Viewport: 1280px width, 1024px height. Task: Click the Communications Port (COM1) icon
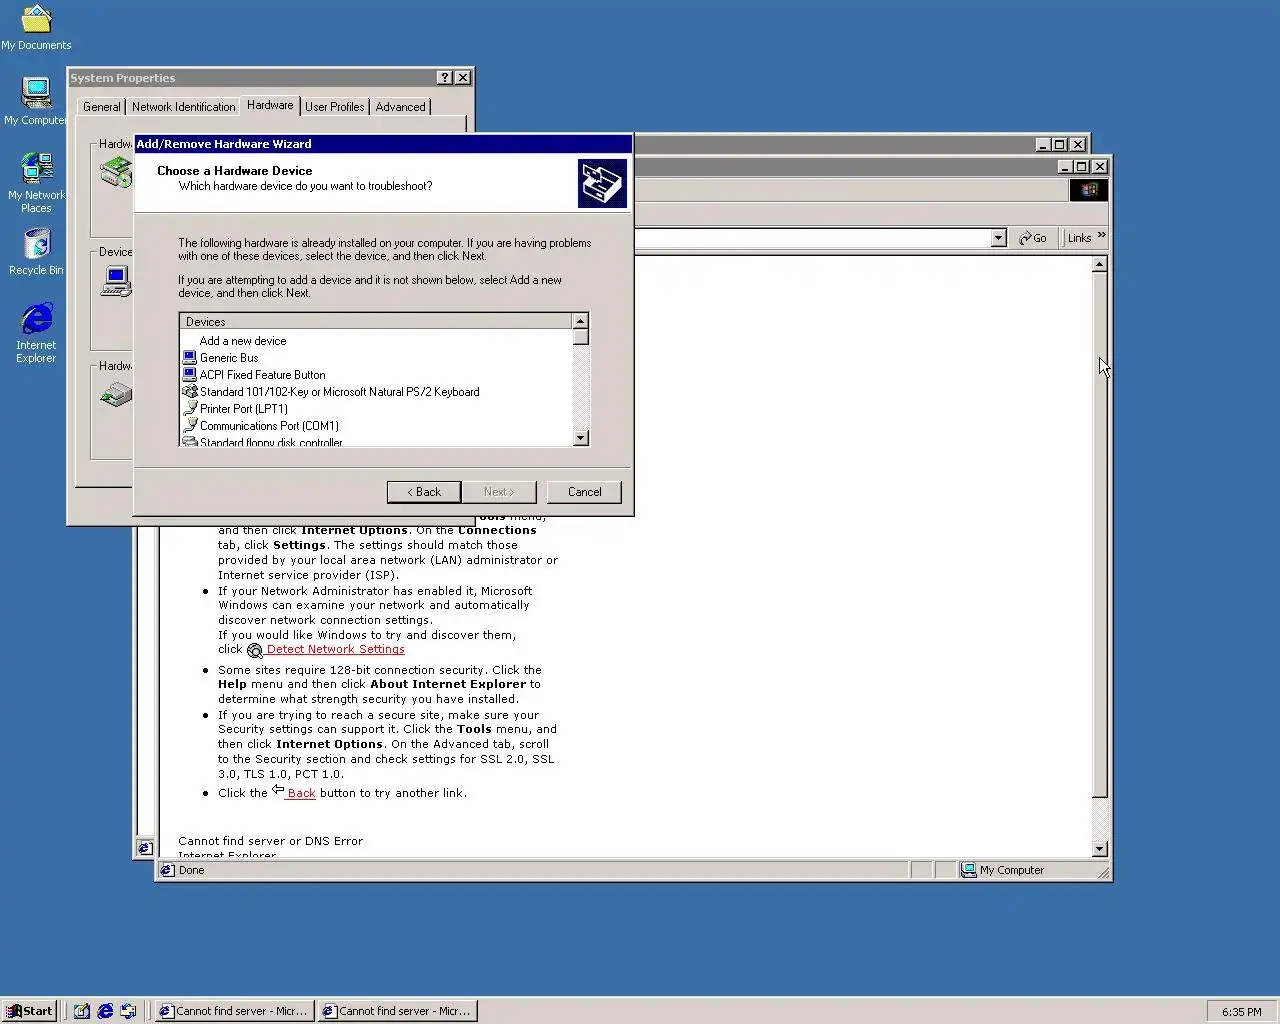[x=190, y=425]
